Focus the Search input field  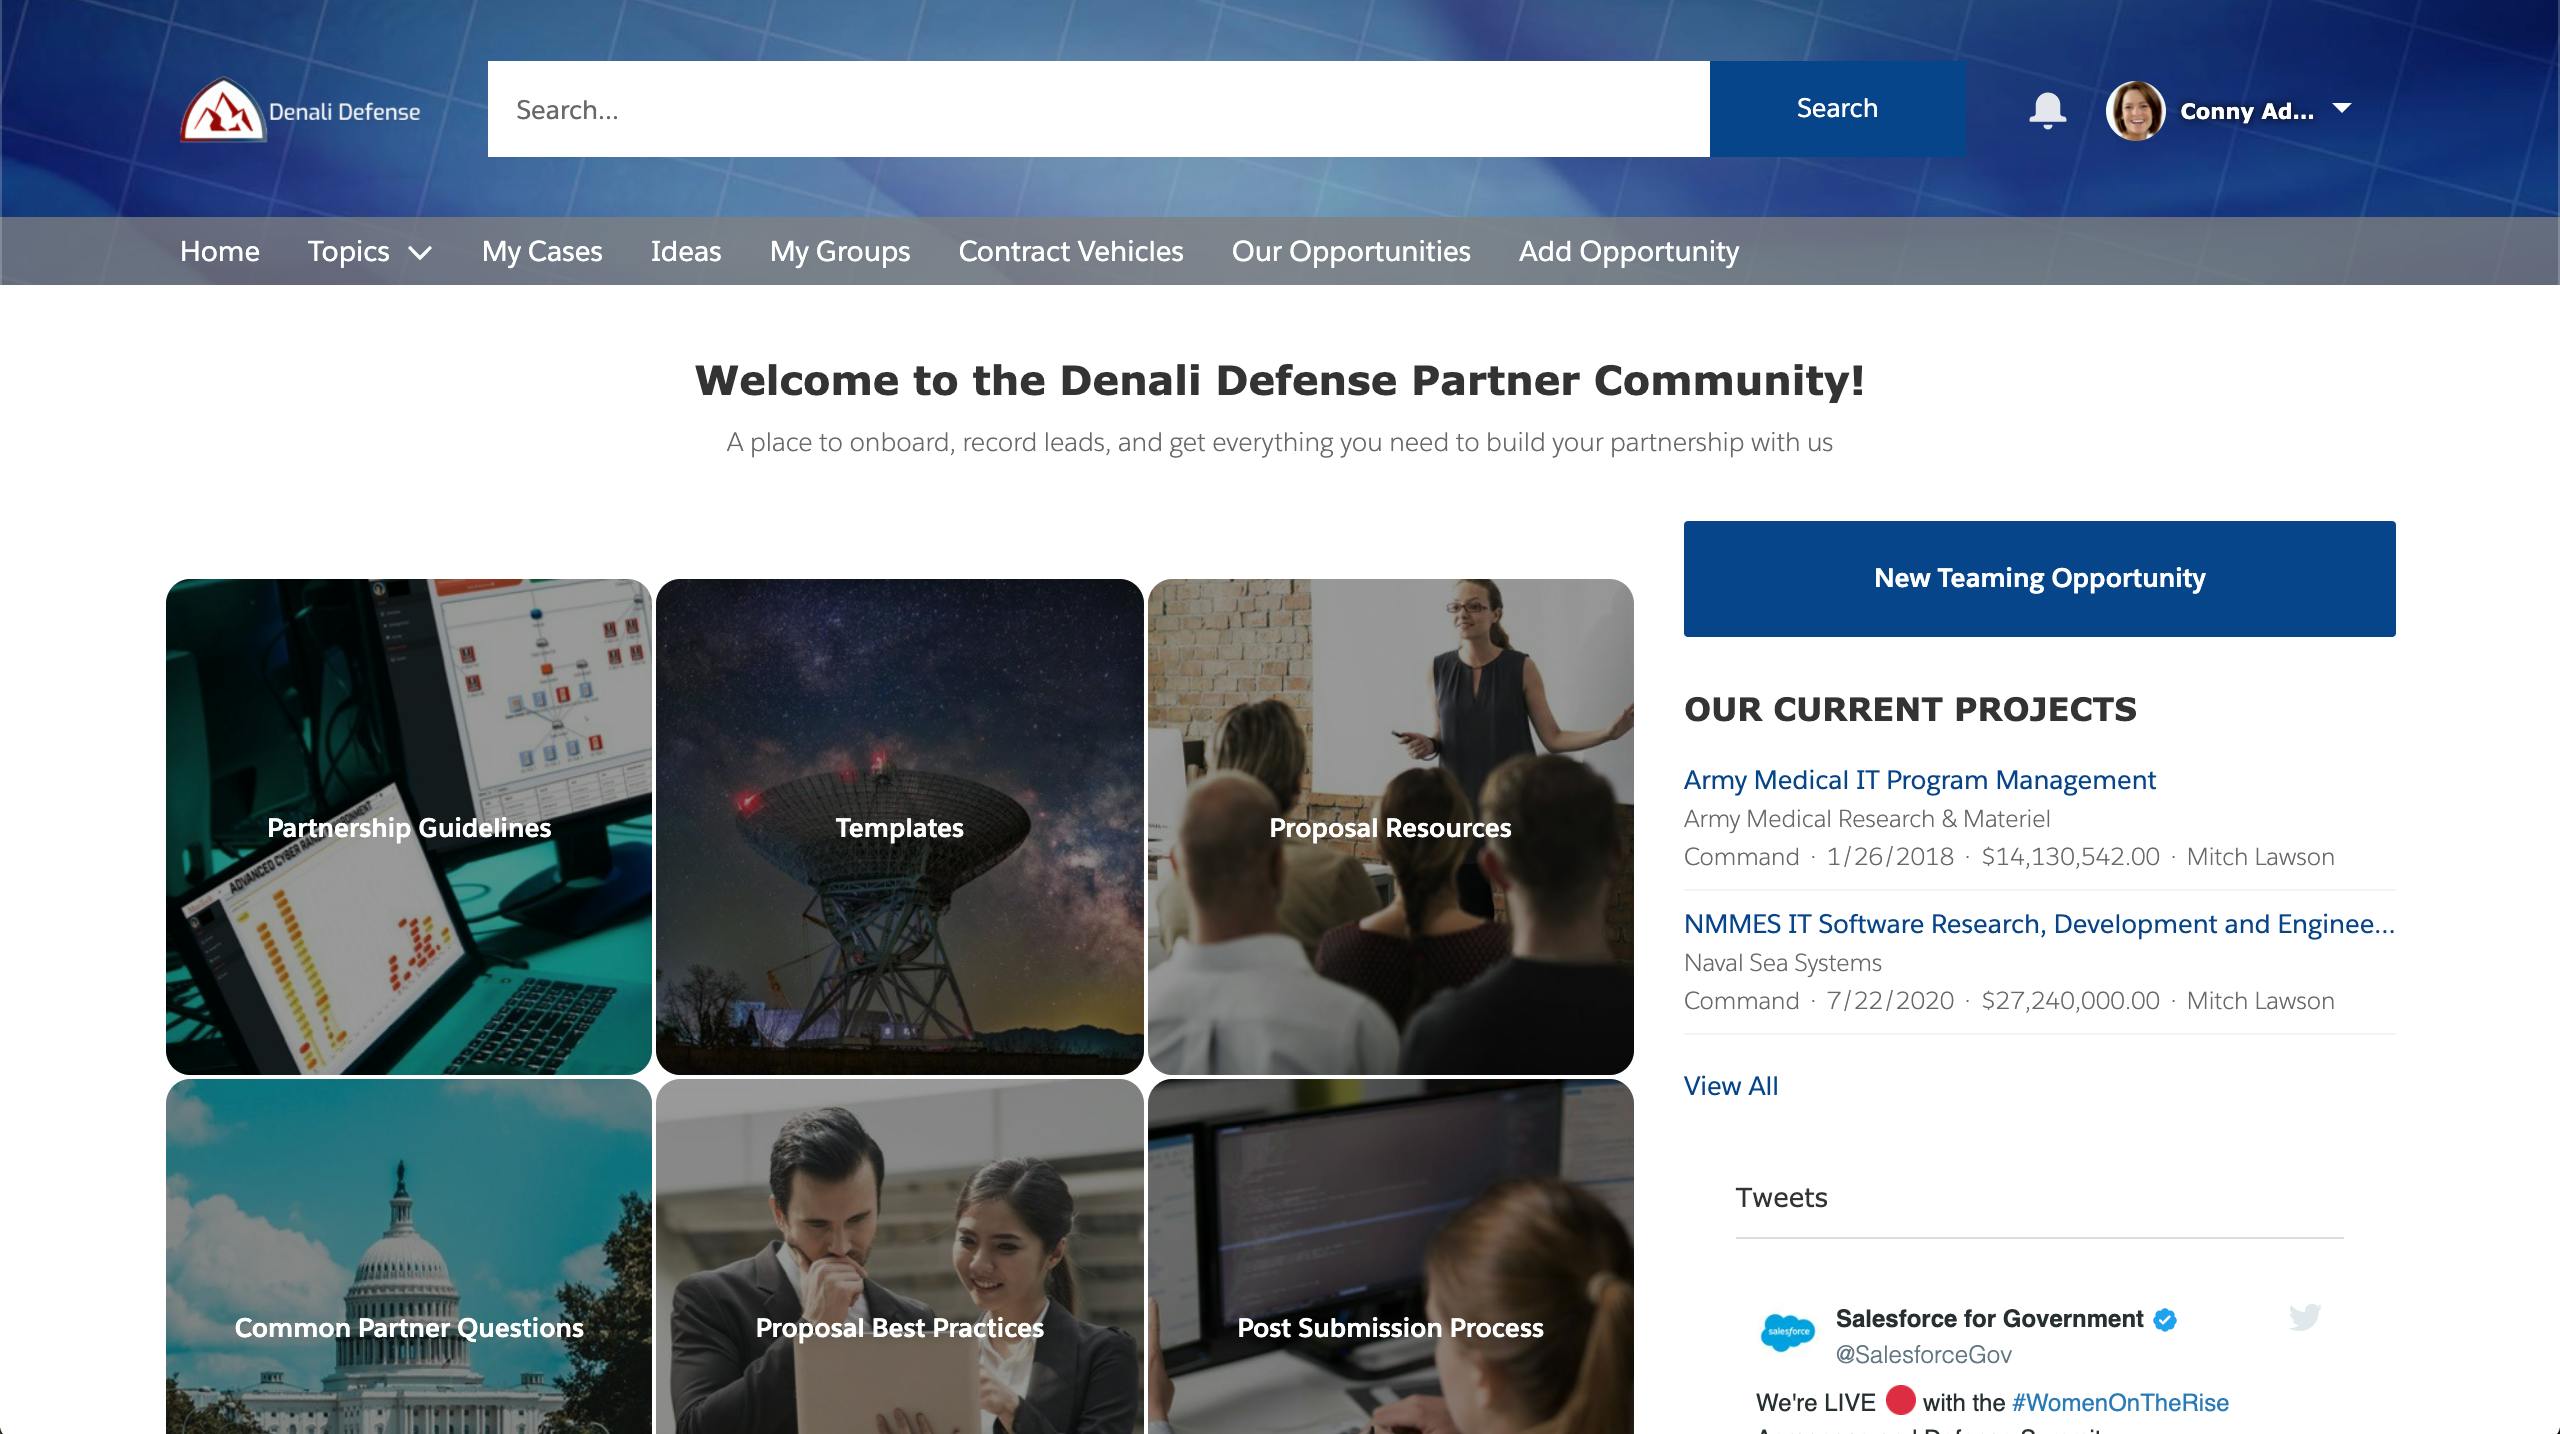click(1098, 109)
